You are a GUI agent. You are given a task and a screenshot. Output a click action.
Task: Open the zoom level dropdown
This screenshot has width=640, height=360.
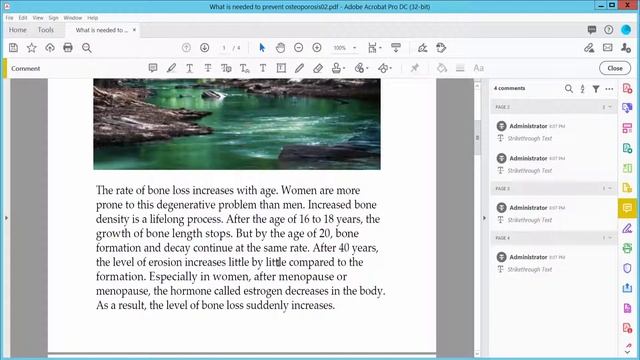click(355, 48)
